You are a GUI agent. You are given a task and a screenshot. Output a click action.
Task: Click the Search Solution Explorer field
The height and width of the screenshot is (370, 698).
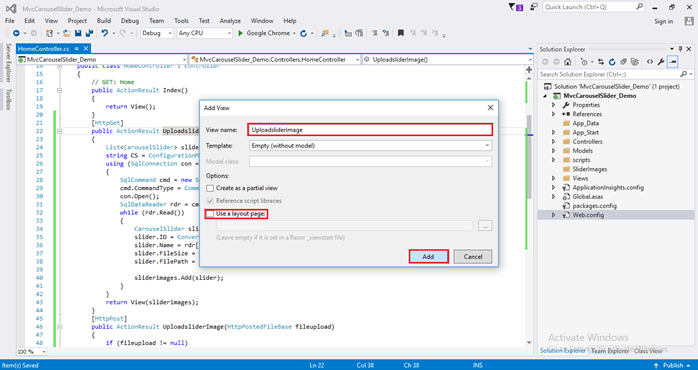coord(616,74)
